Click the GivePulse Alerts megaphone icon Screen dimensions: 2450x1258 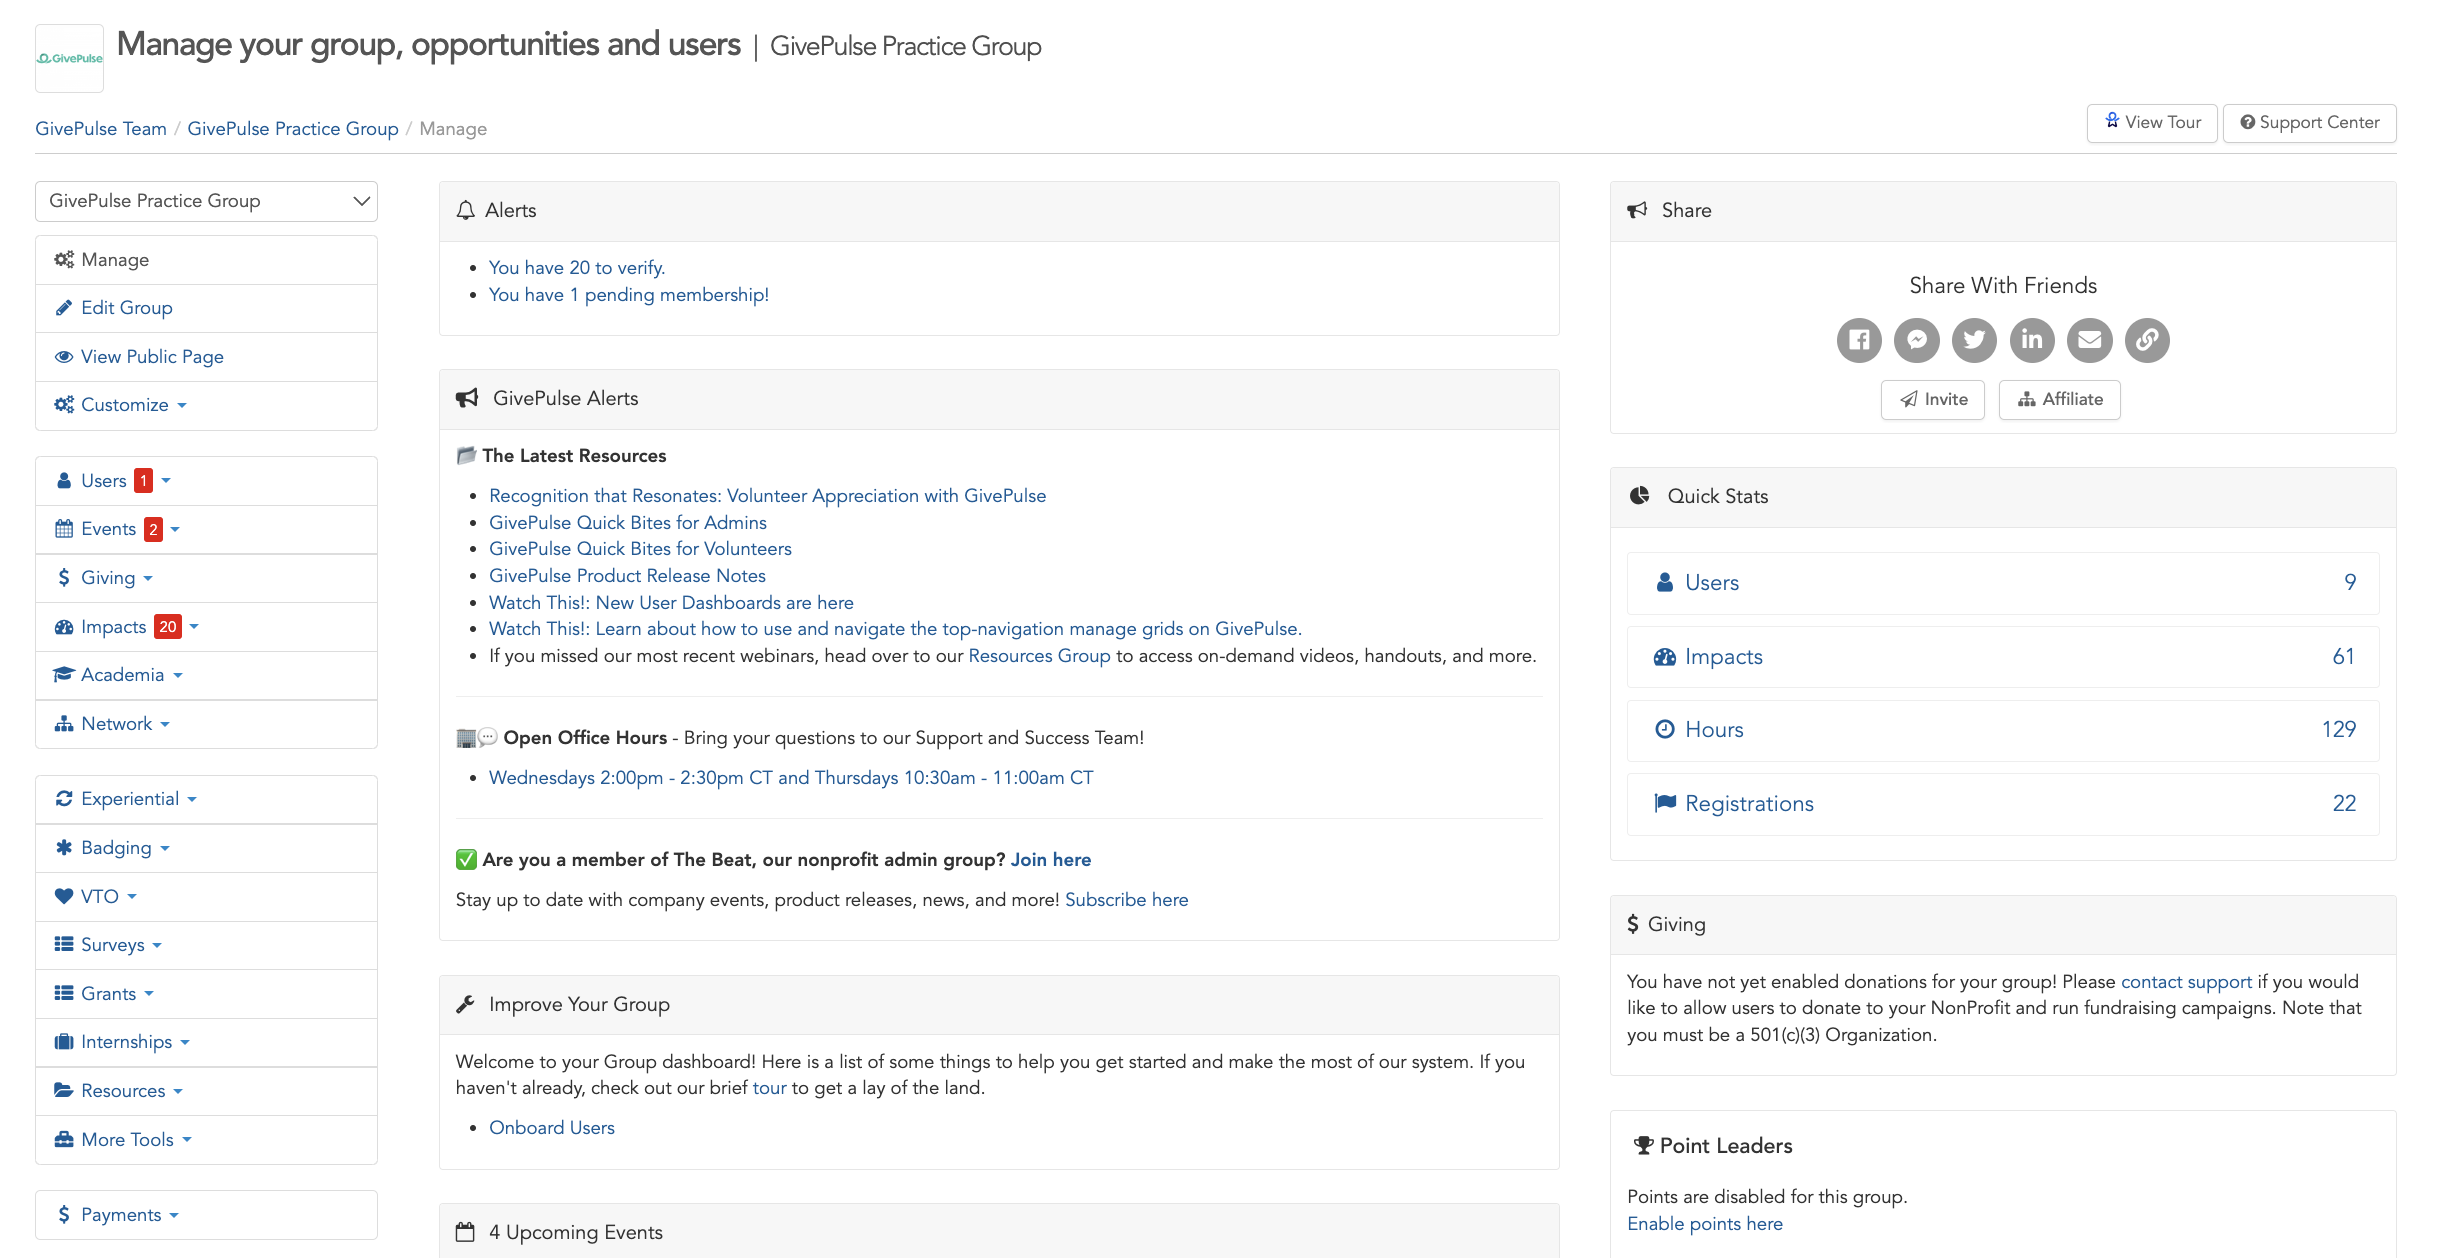tap(467, 398)
